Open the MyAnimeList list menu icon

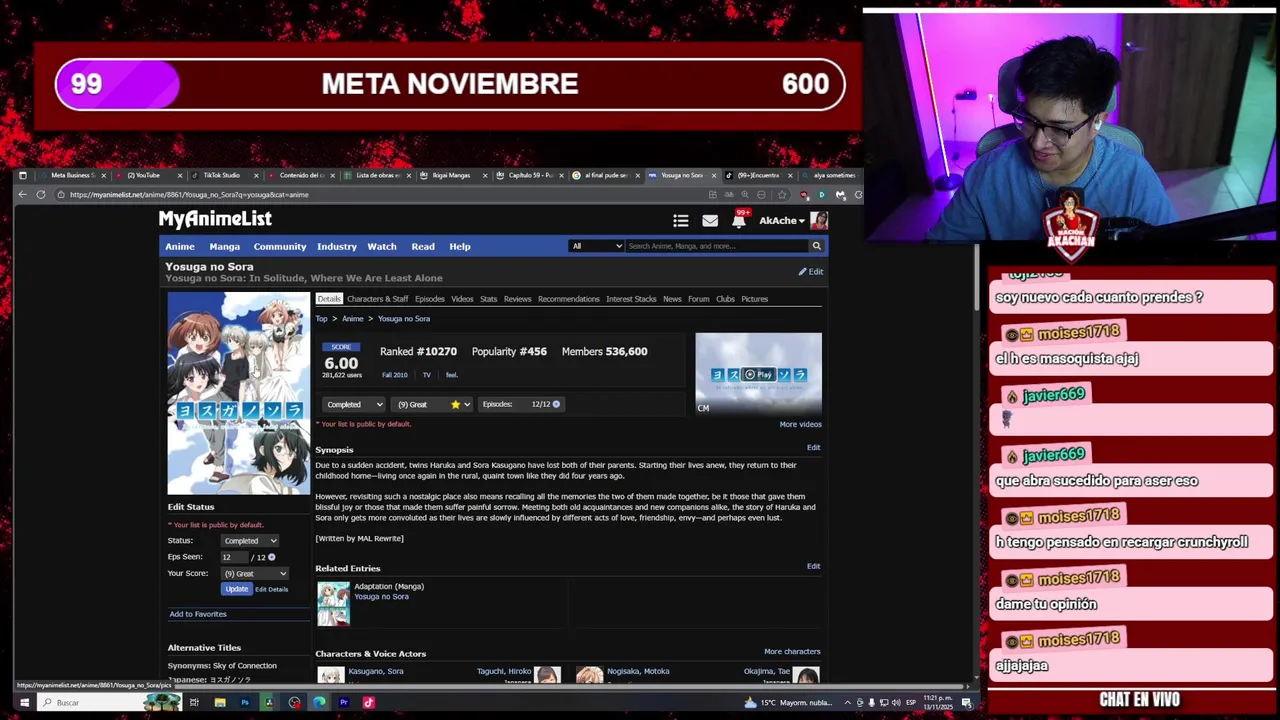tap(681, 221)
